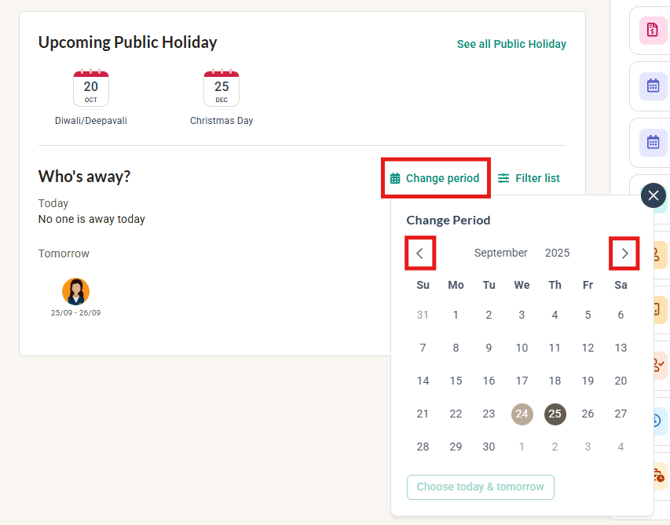The width and height of the screenshot is (670, 525).
Task: Go to the previous month in the calendar
Action: tap(420, 253)
